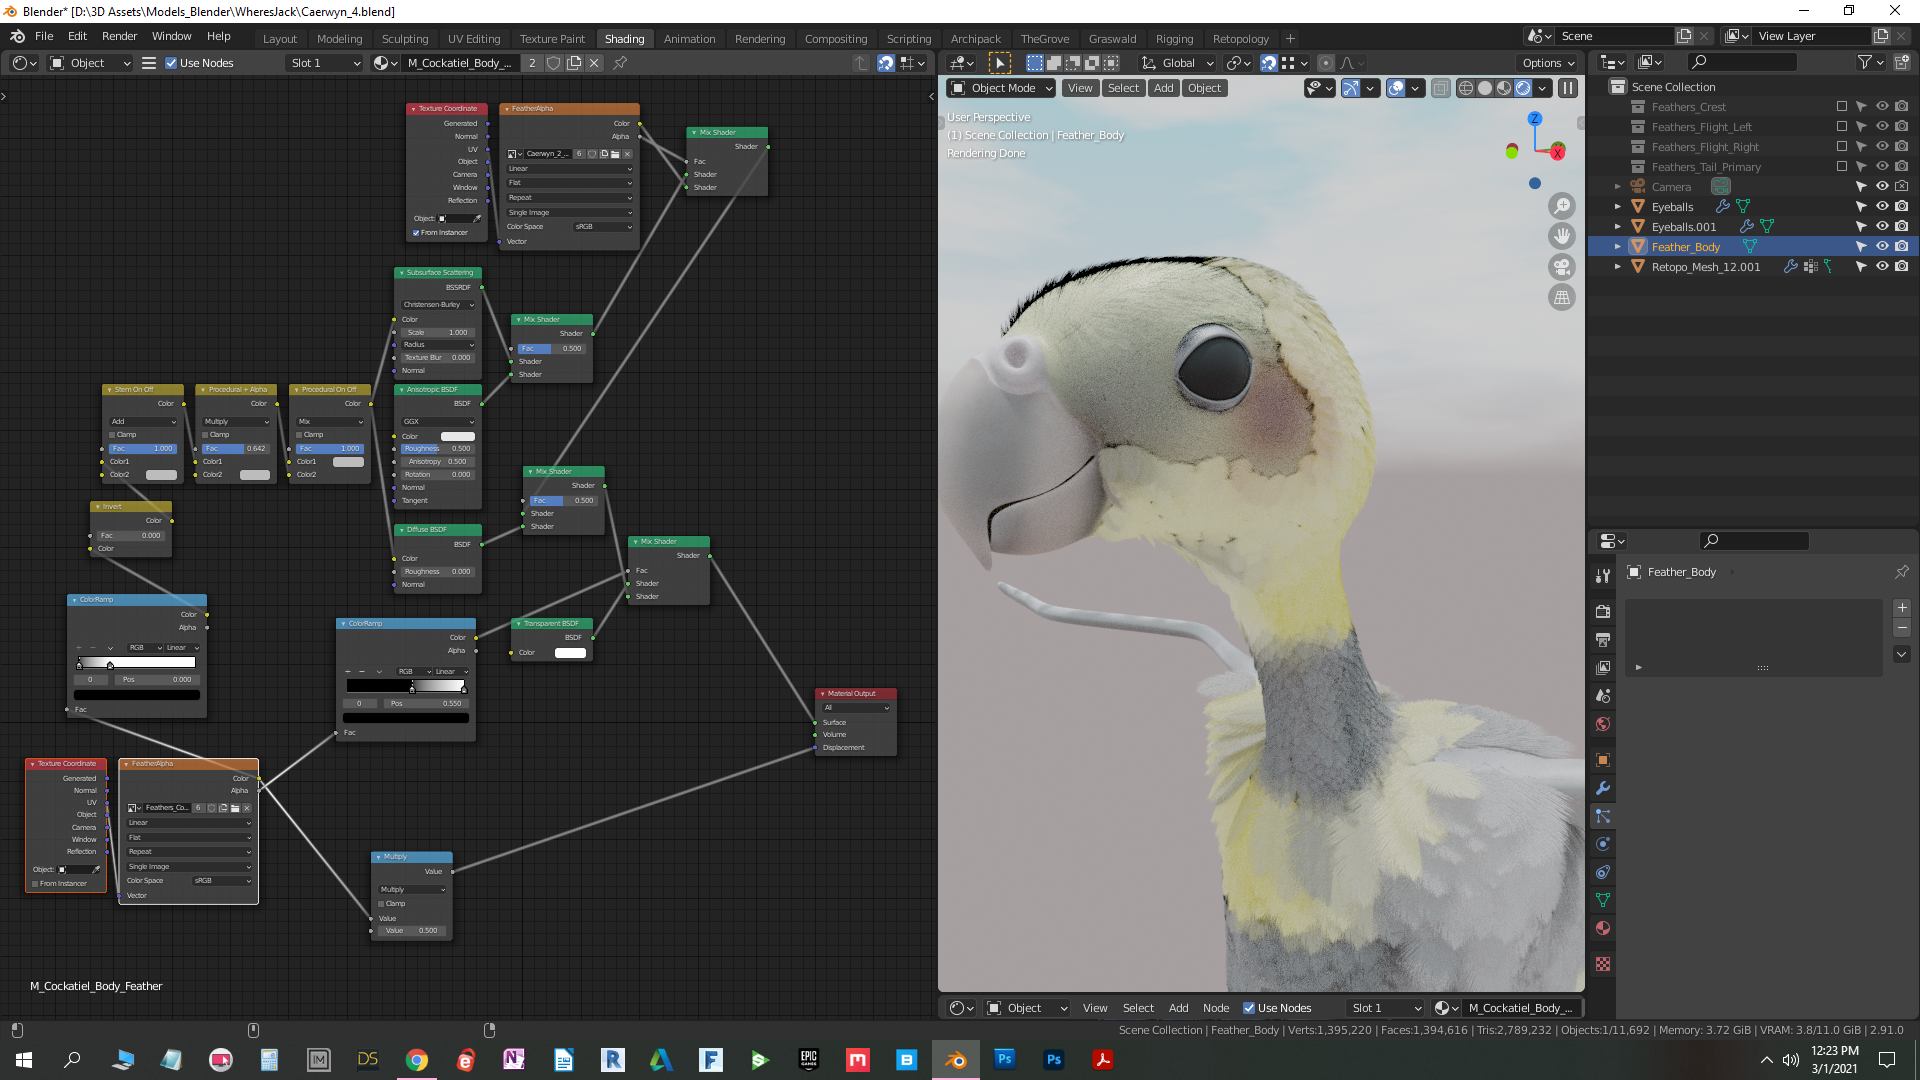Viewport: 1920px width, 1080px height.
Task: Open the Material properties tab icon
Action: [1603, 928]
